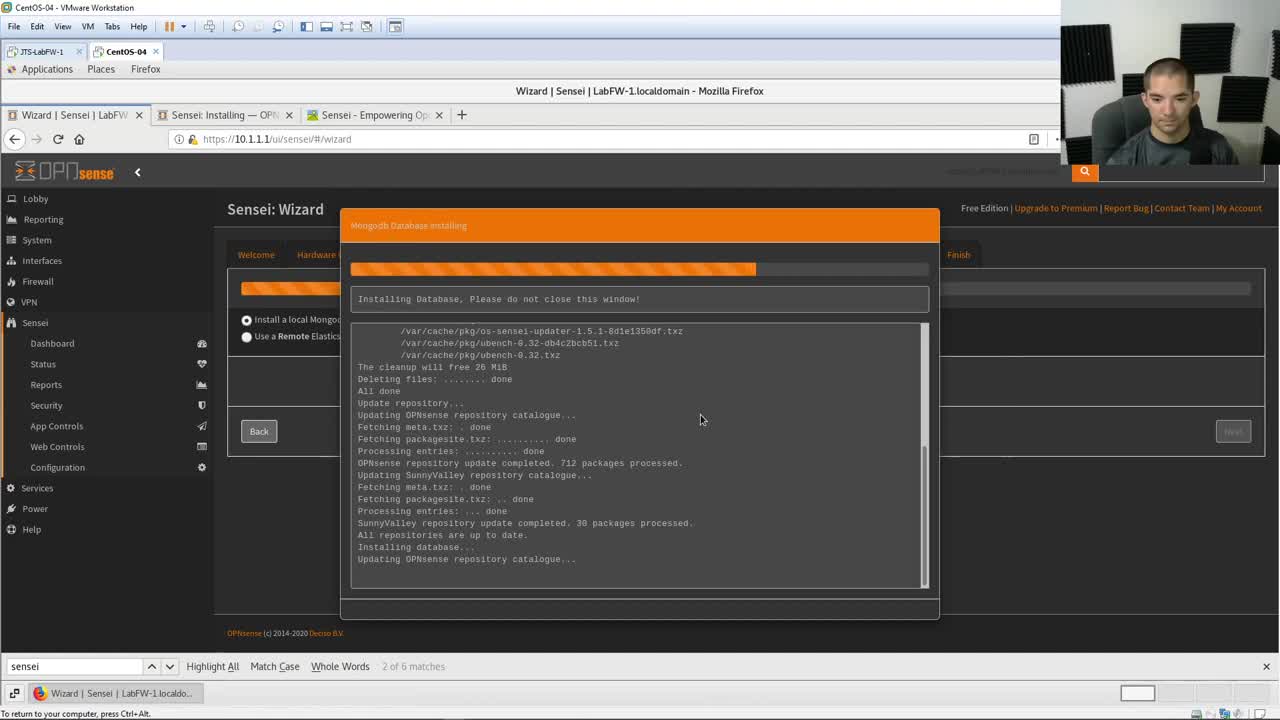This screenshot has width=1280, height=720.
Task: Open the VMware power options dropdown arrow
Action: click(x=183, y=26)
